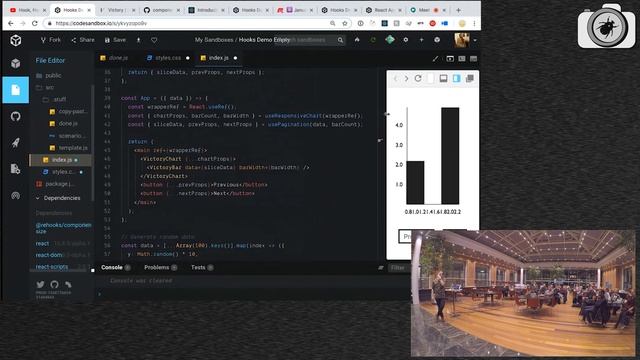The width and height of the screenshot is (640, 360).
Task: Select the File Editor sidebar icon
Action: pyautogui.click(x=16, y=90)
